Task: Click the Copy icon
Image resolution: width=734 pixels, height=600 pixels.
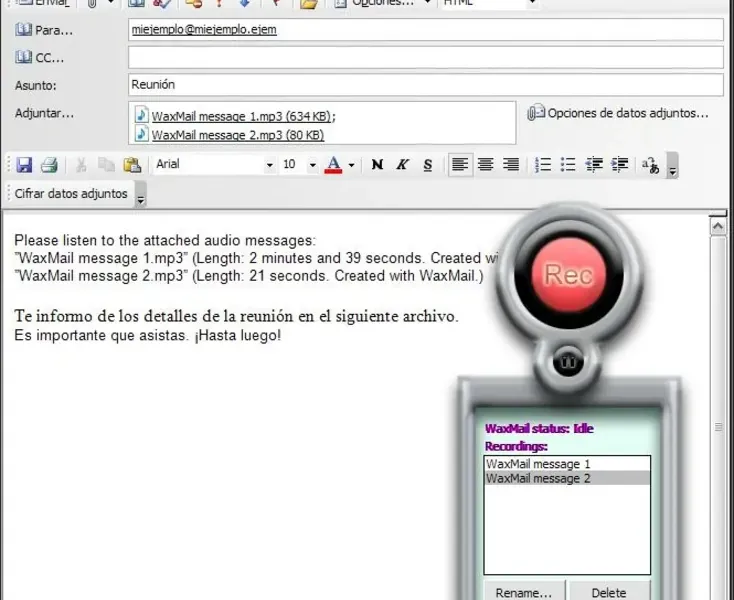Action: 106,165
